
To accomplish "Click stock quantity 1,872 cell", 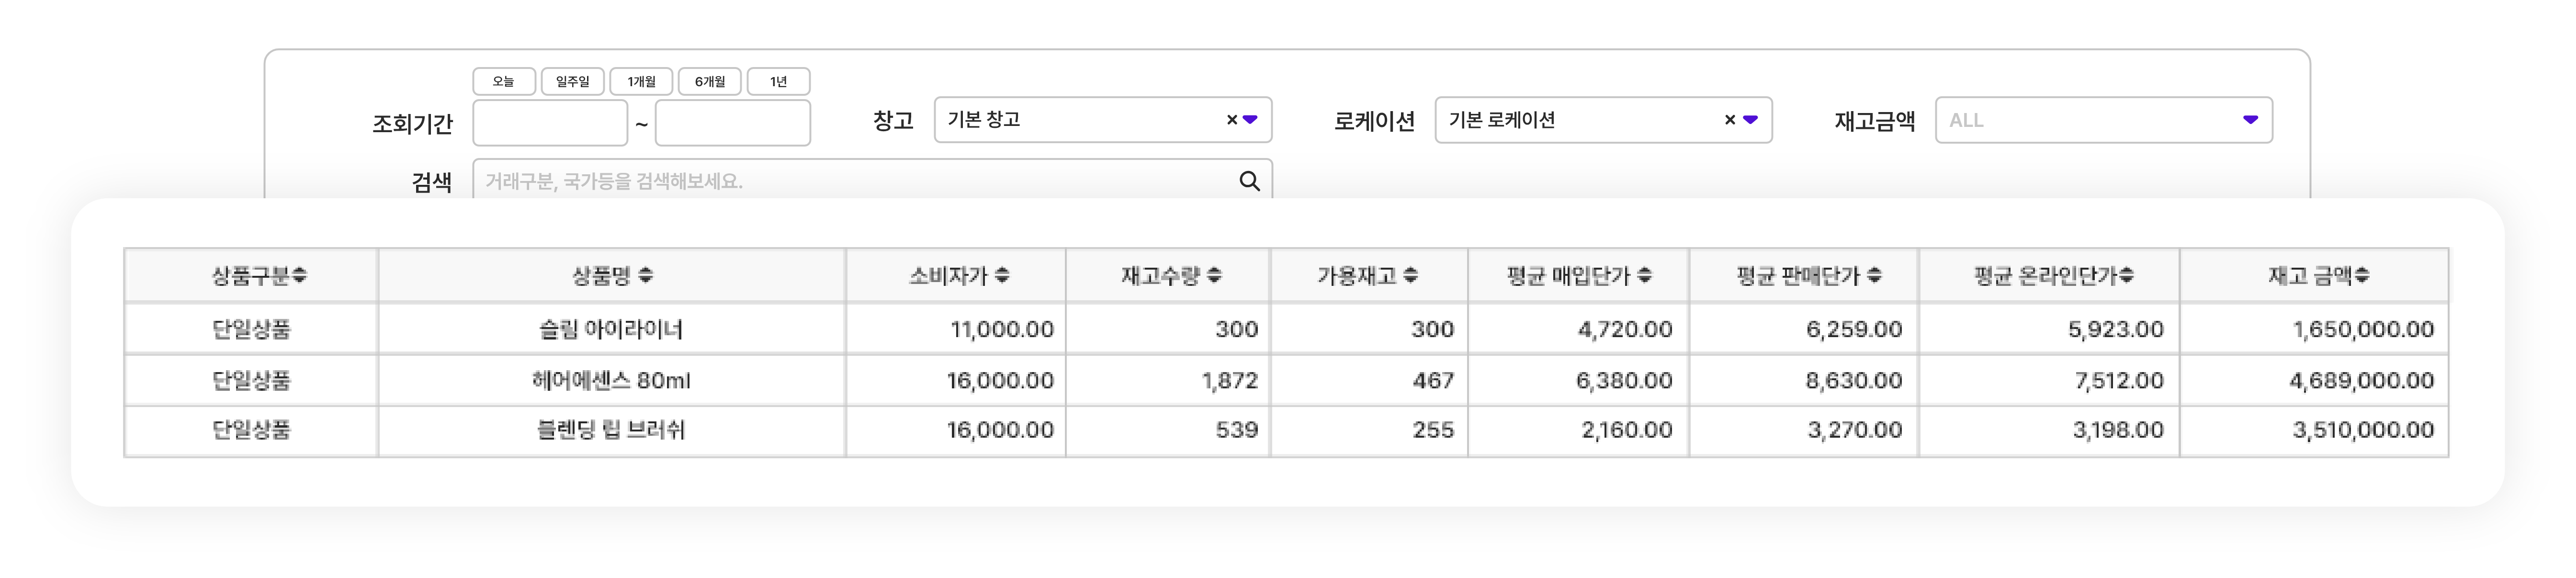I will click(x=1168, y=380).
